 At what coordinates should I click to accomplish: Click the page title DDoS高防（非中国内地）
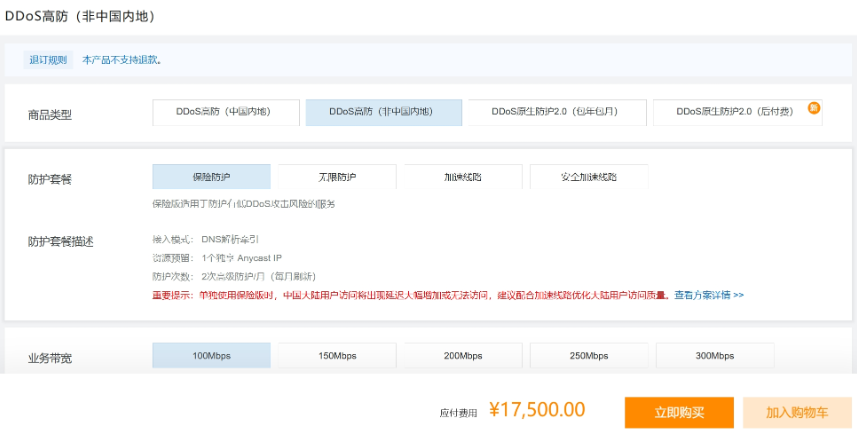(x=80, y=16)
